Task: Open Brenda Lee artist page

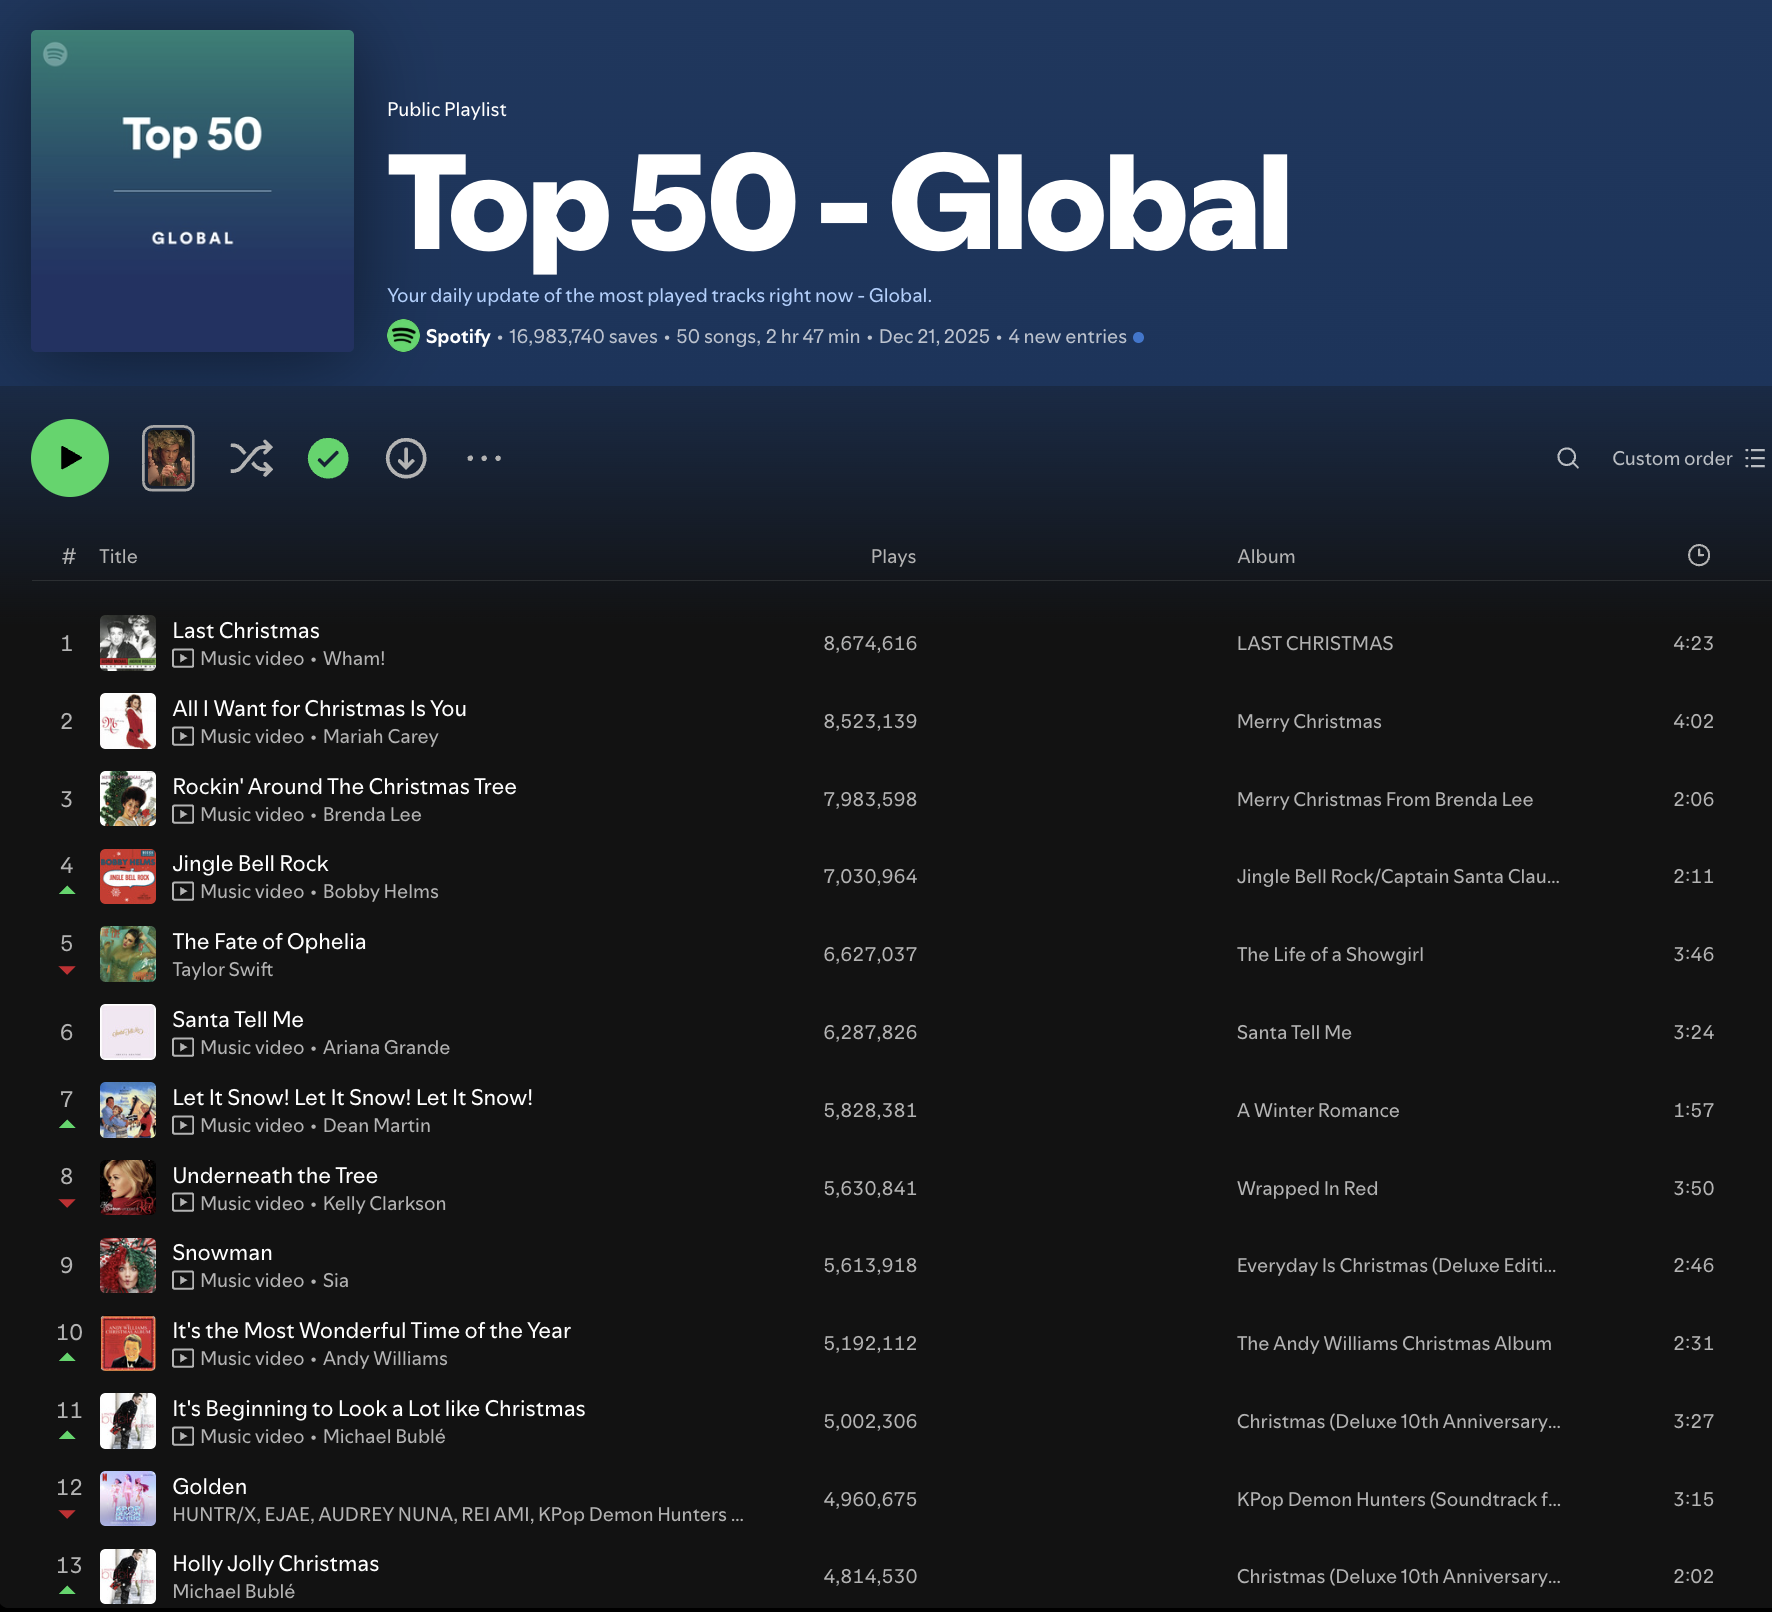Action: click(372, 814)
